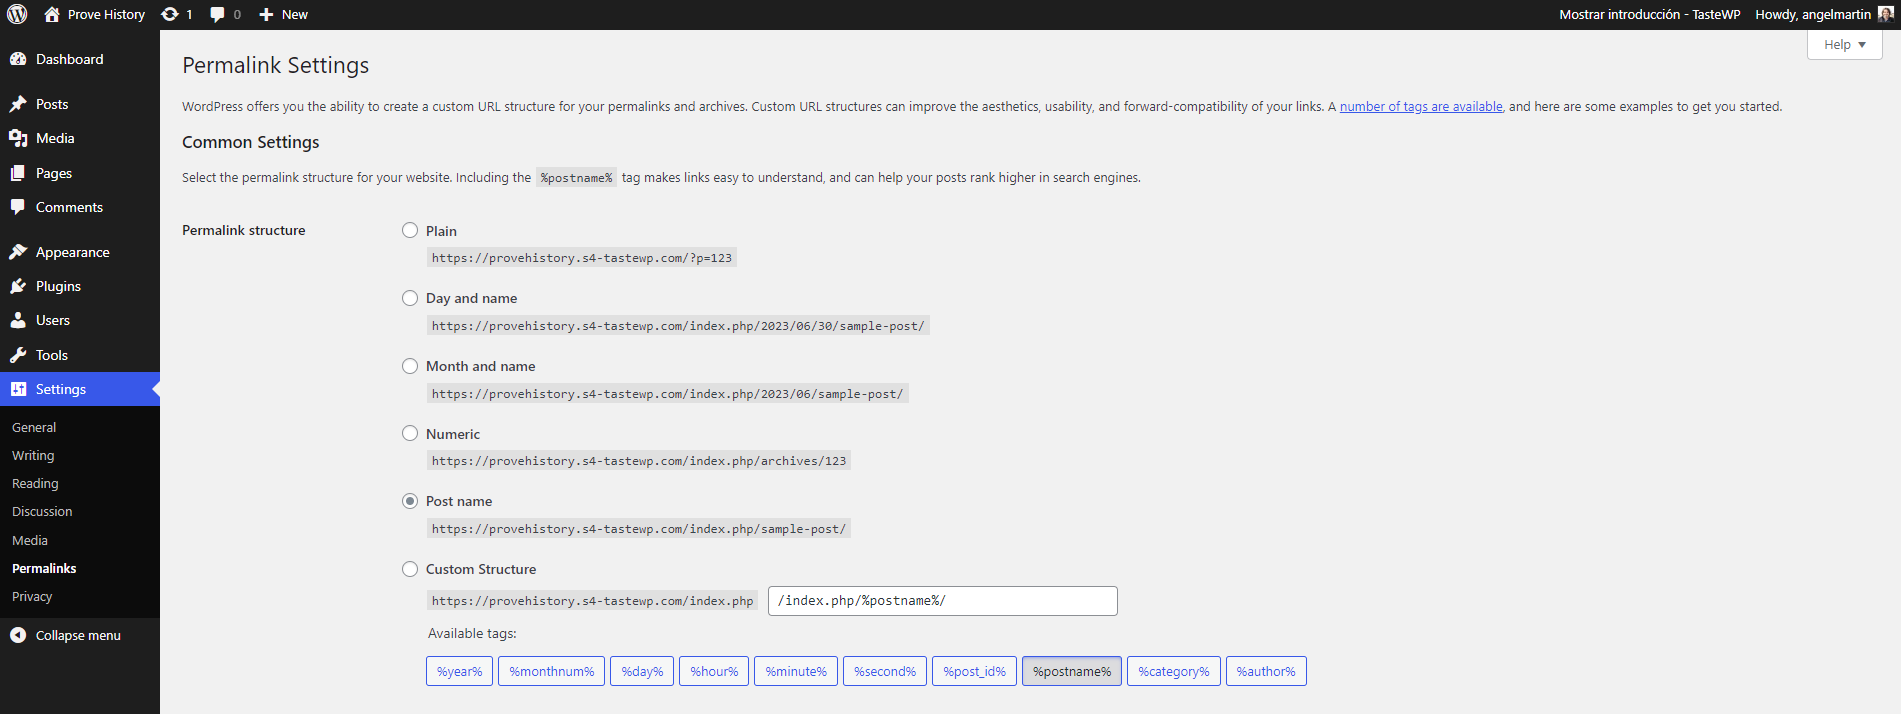The image size is (1901, 714).
Task: Select the Post name radio button
Action: tap(410, 501)
